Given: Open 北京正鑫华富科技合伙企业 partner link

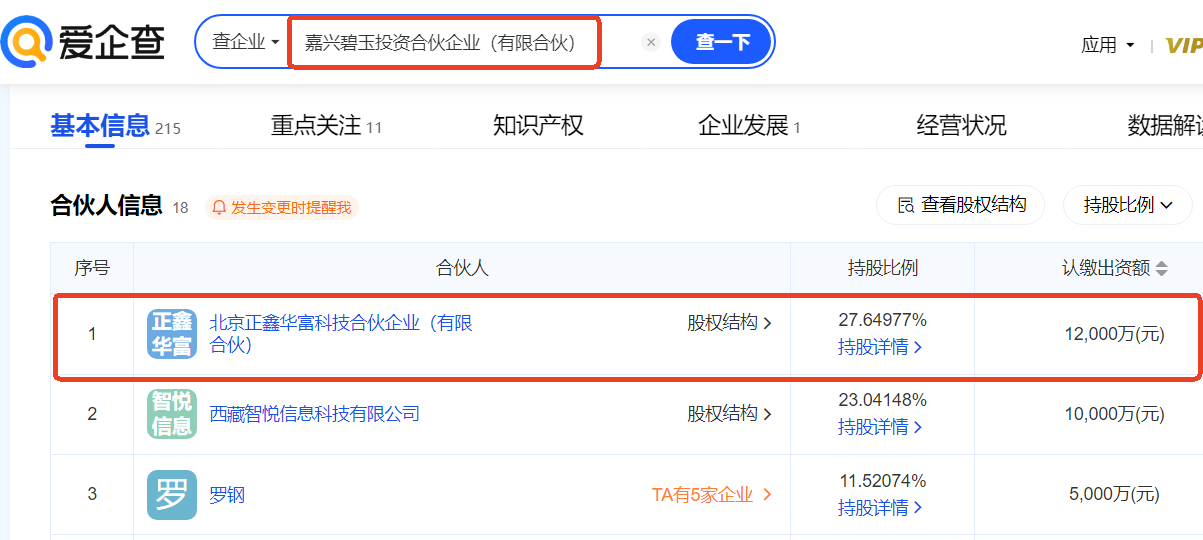Looking at the screenshot, I should coord(340,334).
